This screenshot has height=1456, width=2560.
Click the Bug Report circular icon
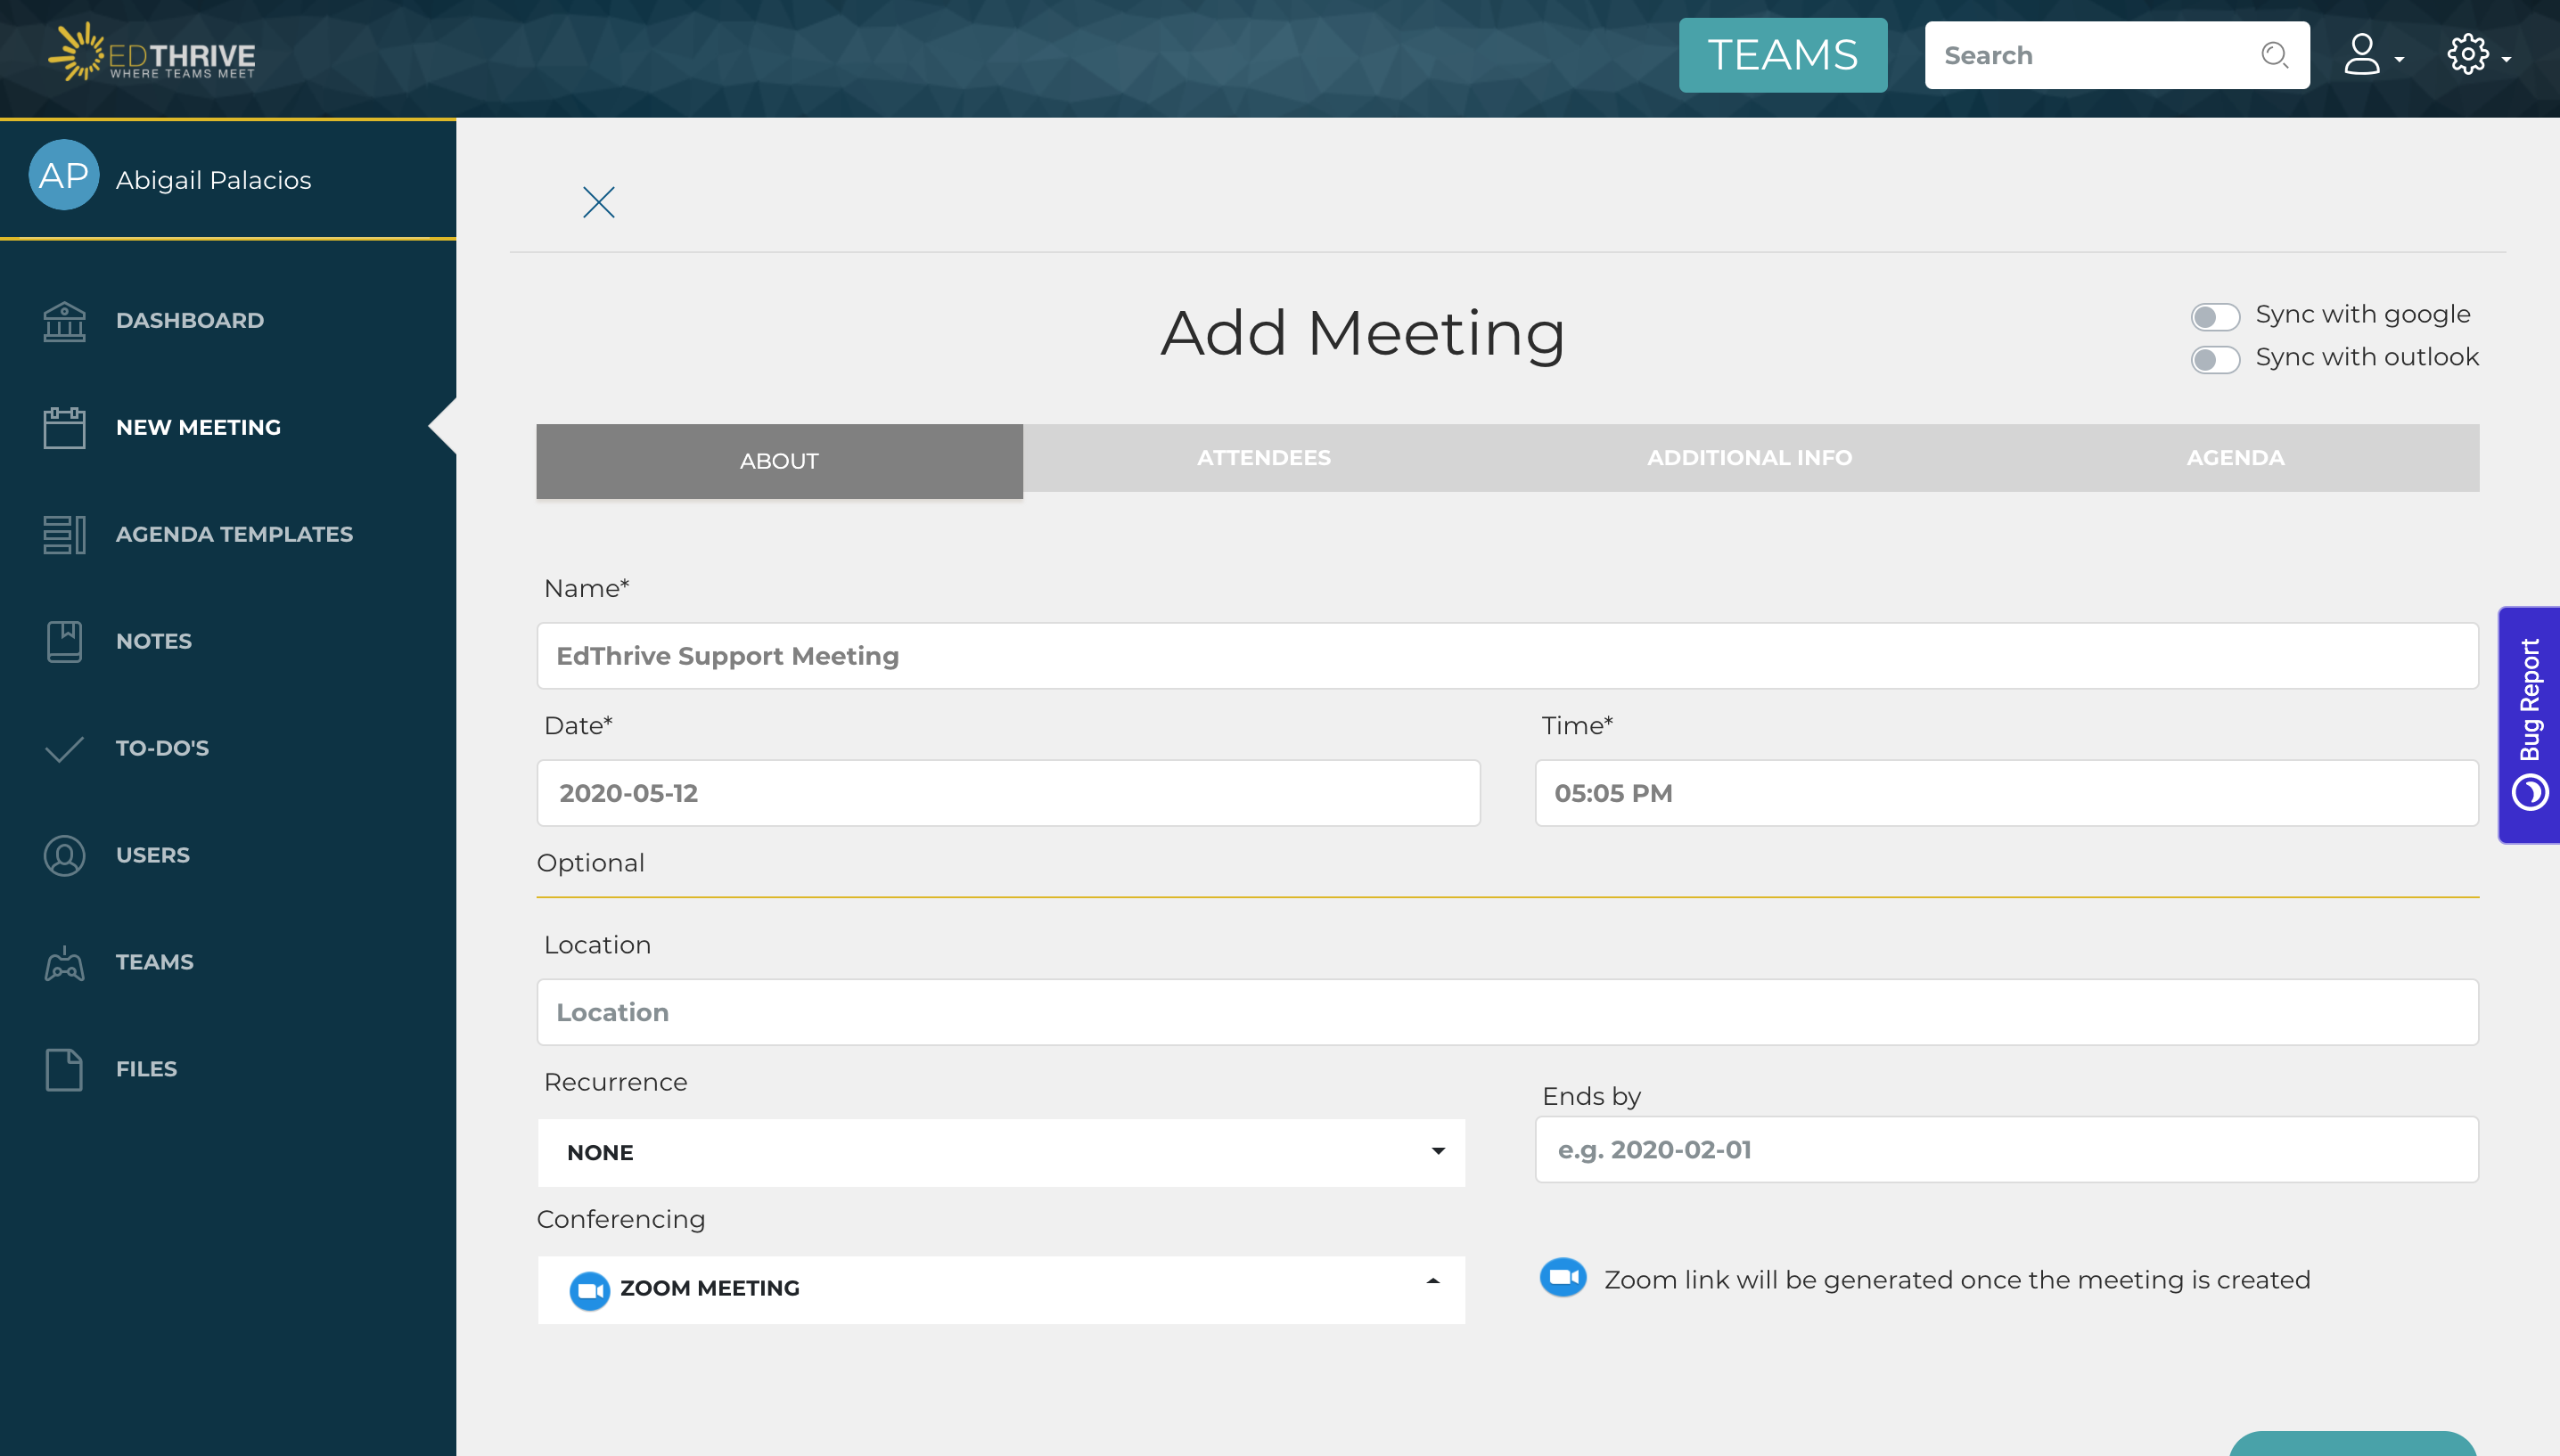[x=2530, y=793]
